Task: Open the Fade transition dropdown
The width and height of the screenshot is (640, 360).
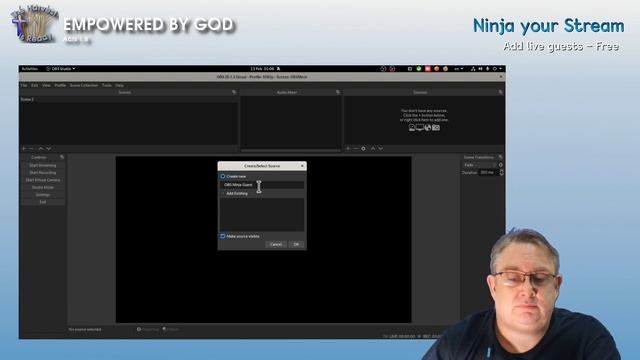Action: [480, 165]
